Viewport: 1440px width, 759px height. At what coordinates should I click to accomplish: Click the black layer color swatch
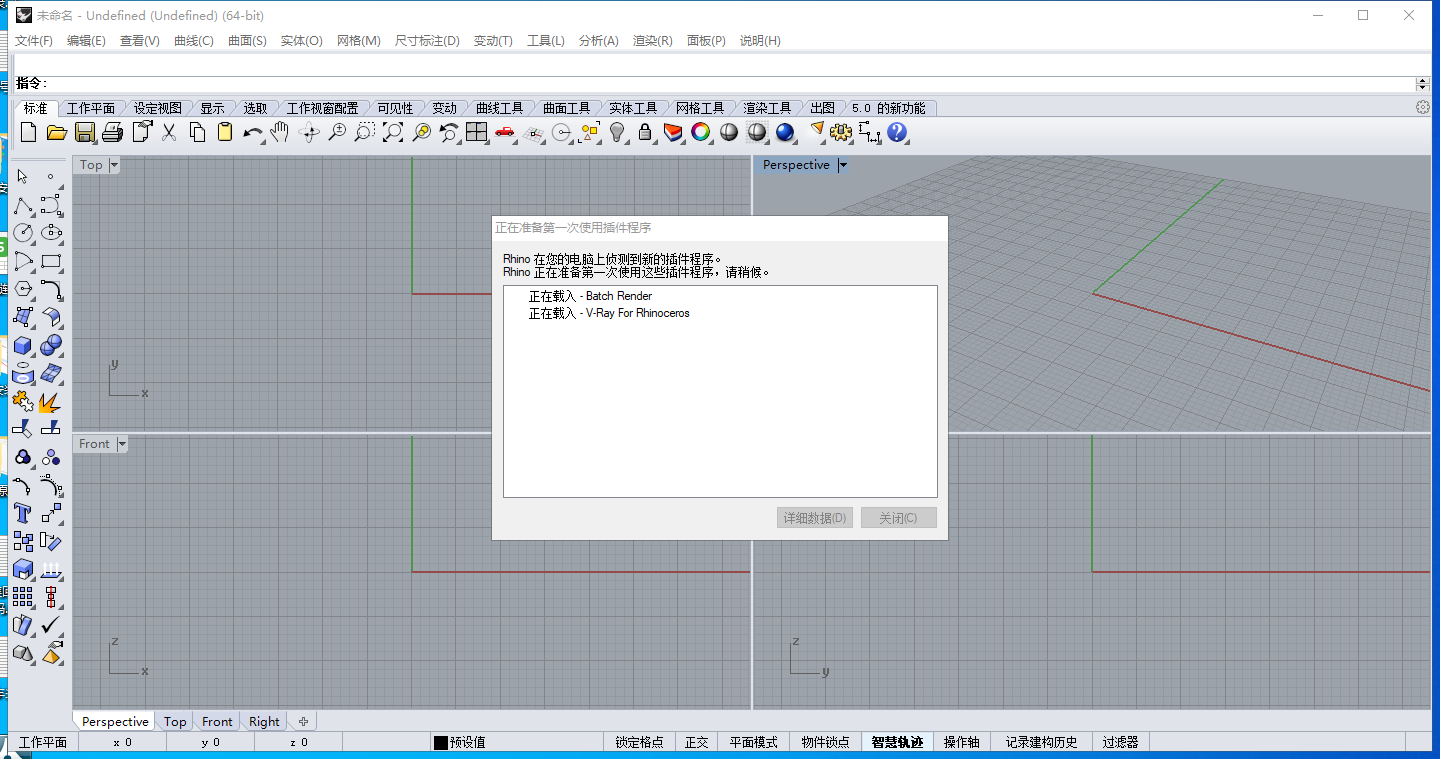coord(440,742)
